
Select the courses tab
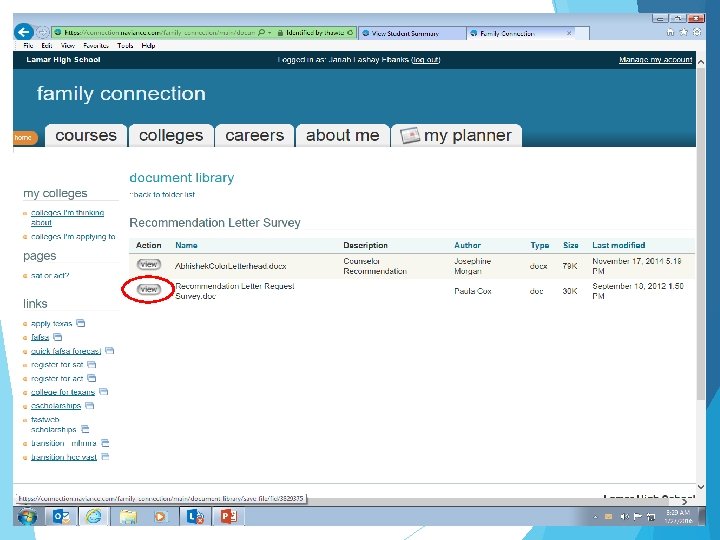tap(86, 135)
